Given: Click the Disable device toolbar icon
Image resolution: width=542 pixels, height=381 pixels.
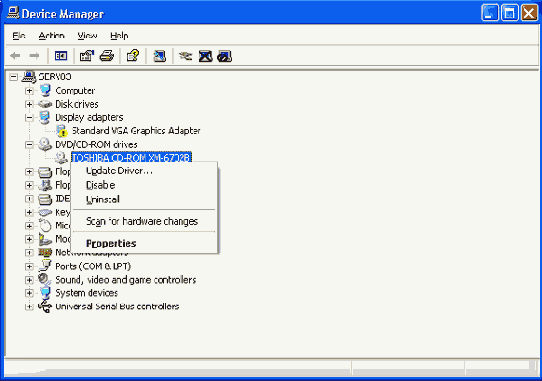Looking at the screenshot, I should 224,56.
